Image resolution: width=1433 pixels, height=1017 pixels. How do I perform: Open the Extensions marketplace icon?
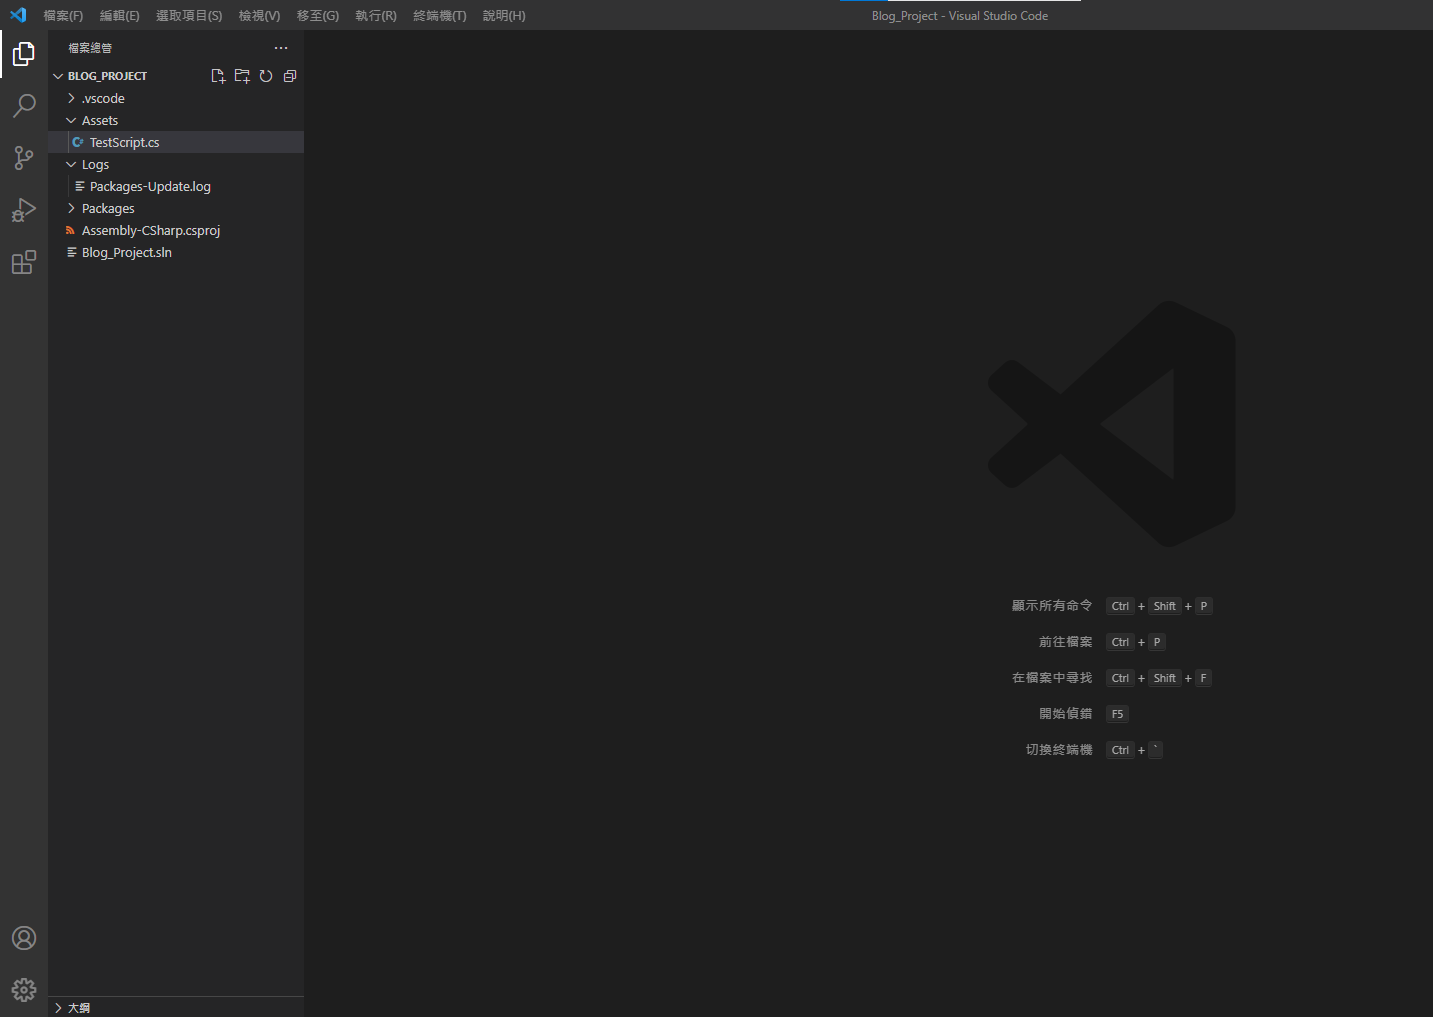[23, 262]
